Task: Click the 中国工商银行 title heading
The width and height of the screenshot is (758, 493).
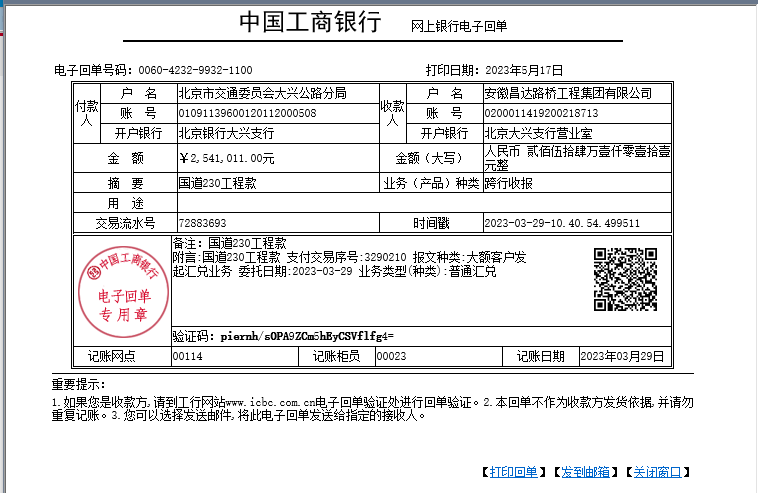Action: click(x=310, y=24)
